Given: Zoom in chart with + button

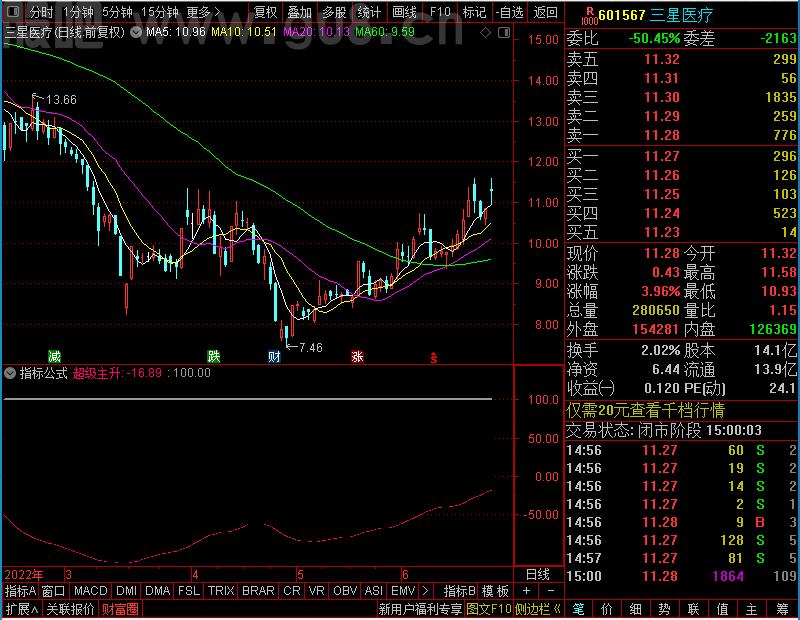Looking at the screenshot, I should click(526, 591).
